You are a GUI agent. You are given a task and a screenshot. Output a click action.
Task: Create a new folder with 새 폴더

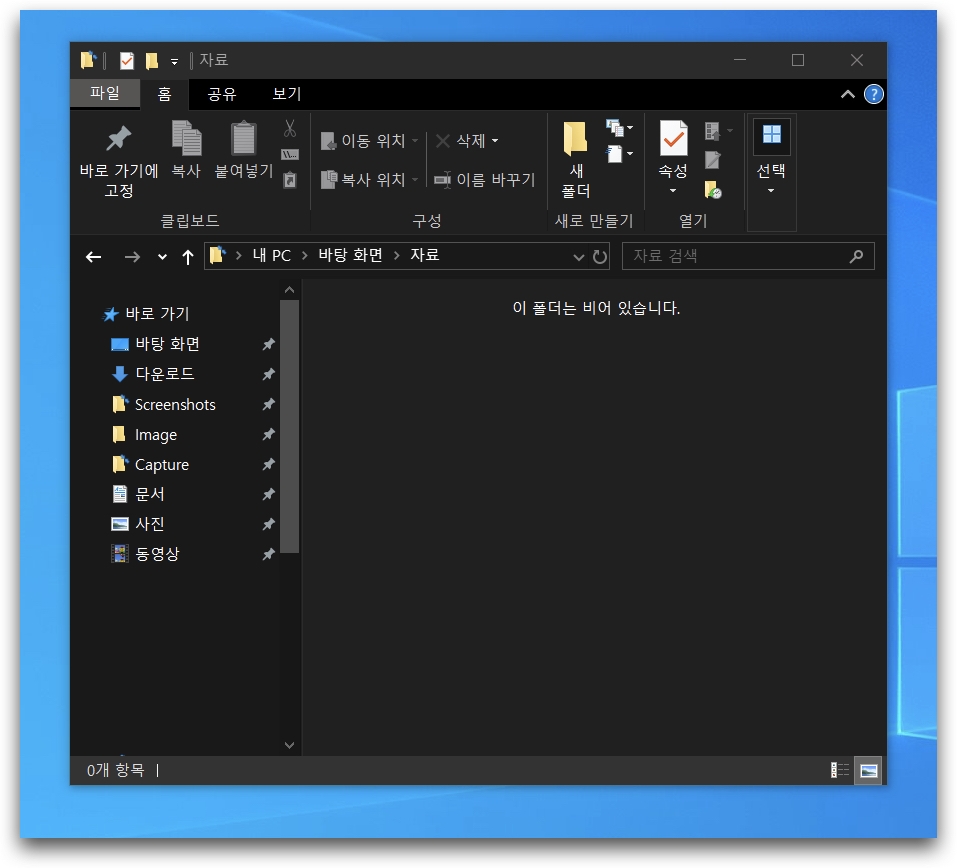pos(576,159)
